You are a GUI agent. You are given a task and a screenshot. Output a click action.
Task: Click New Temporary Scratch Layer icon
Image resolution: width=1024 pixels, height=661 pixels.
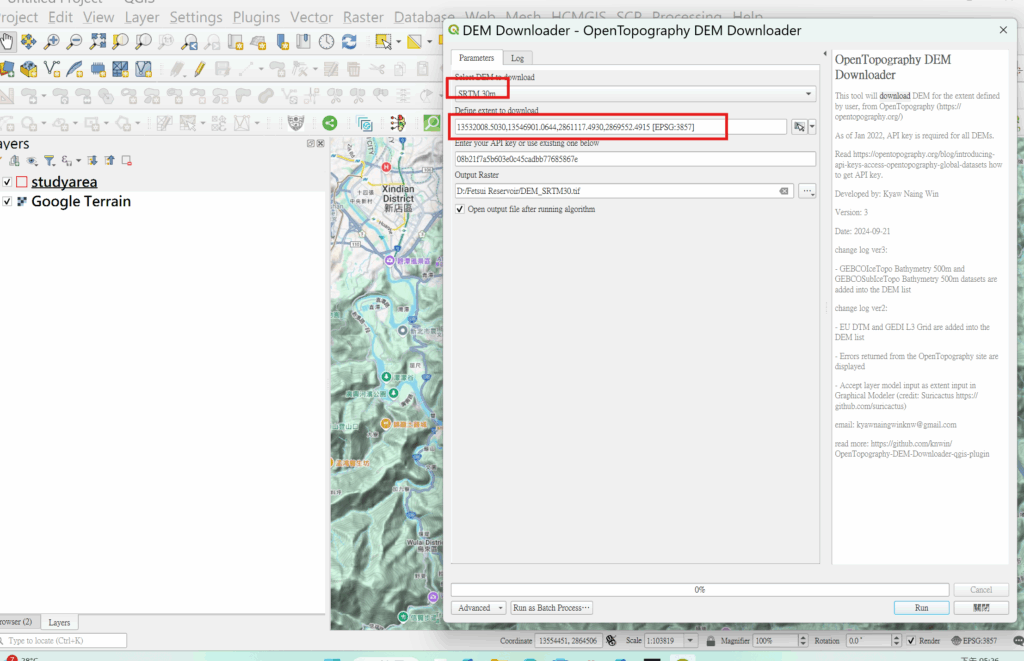(x=98, y=69)
